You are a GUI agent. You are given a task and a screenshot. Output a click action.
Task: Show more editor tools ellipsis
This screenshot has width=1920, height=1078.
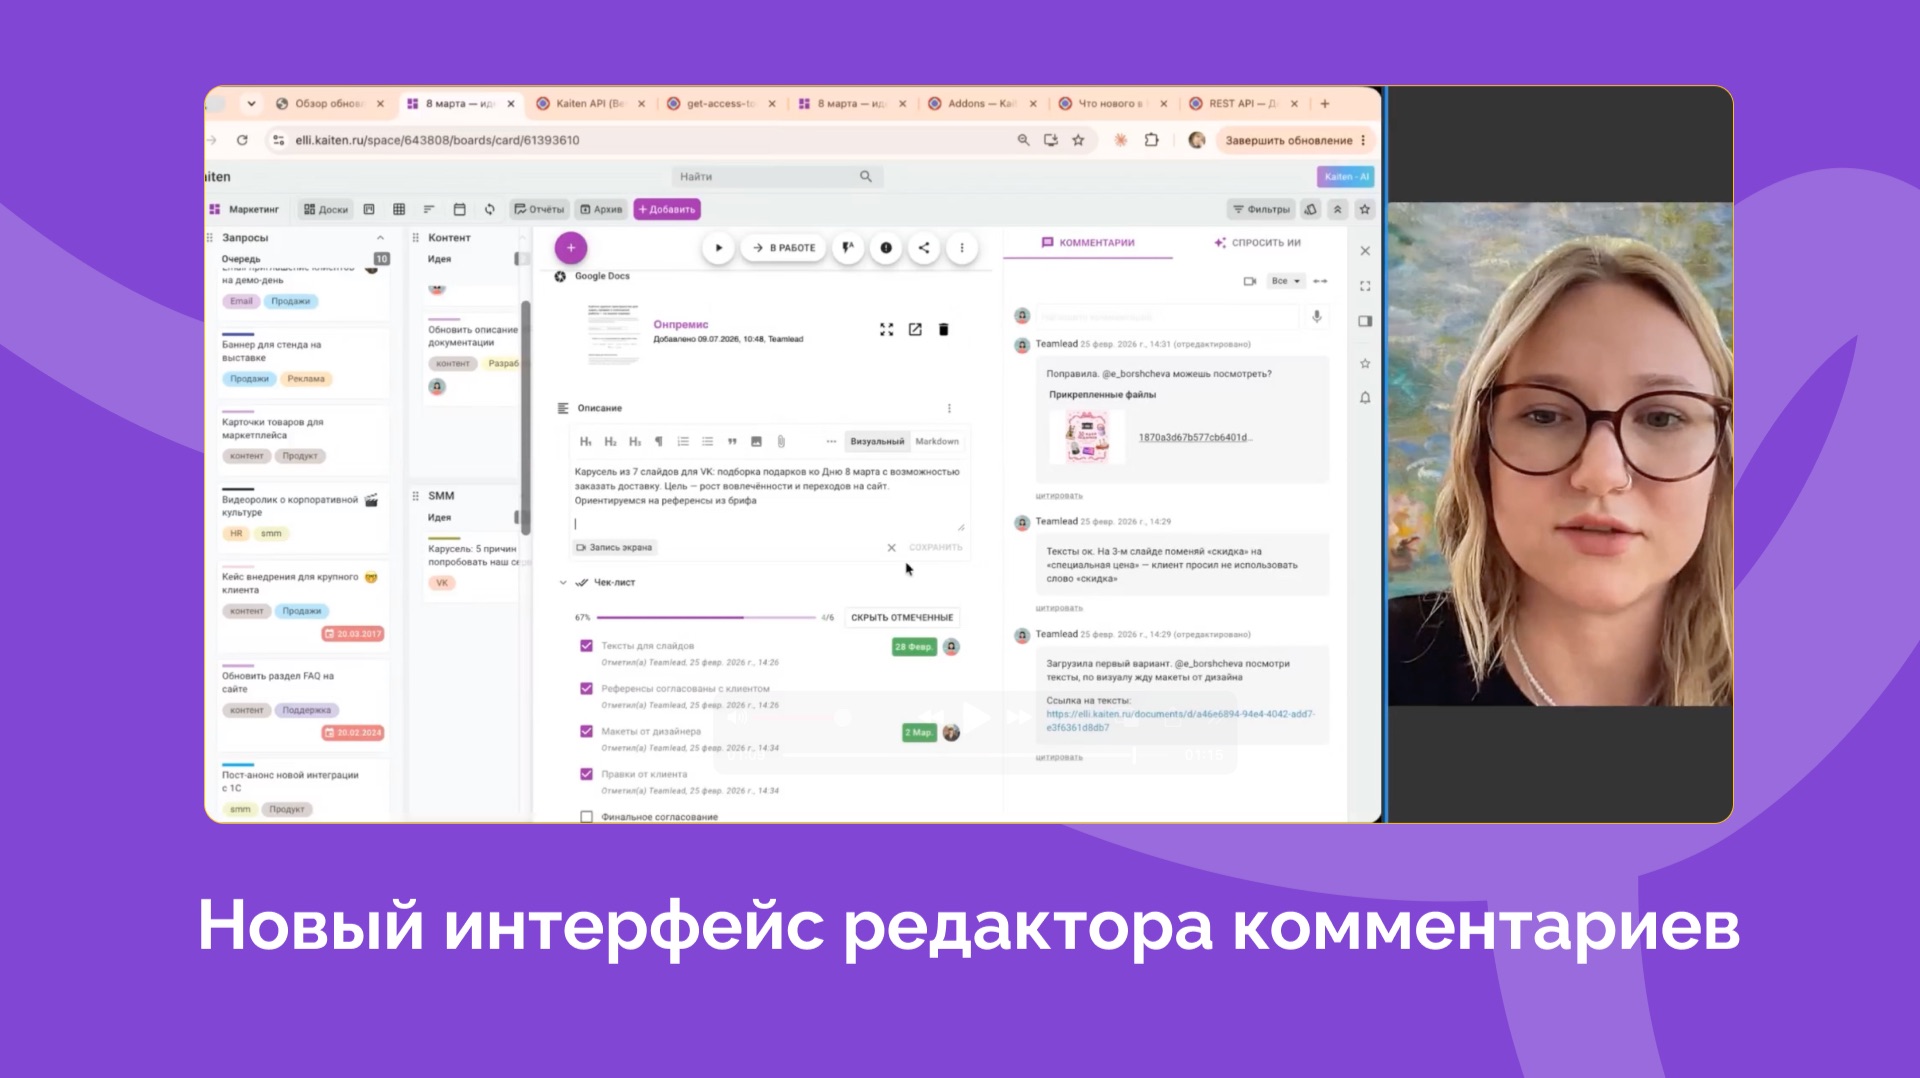[x=831, y=441]
